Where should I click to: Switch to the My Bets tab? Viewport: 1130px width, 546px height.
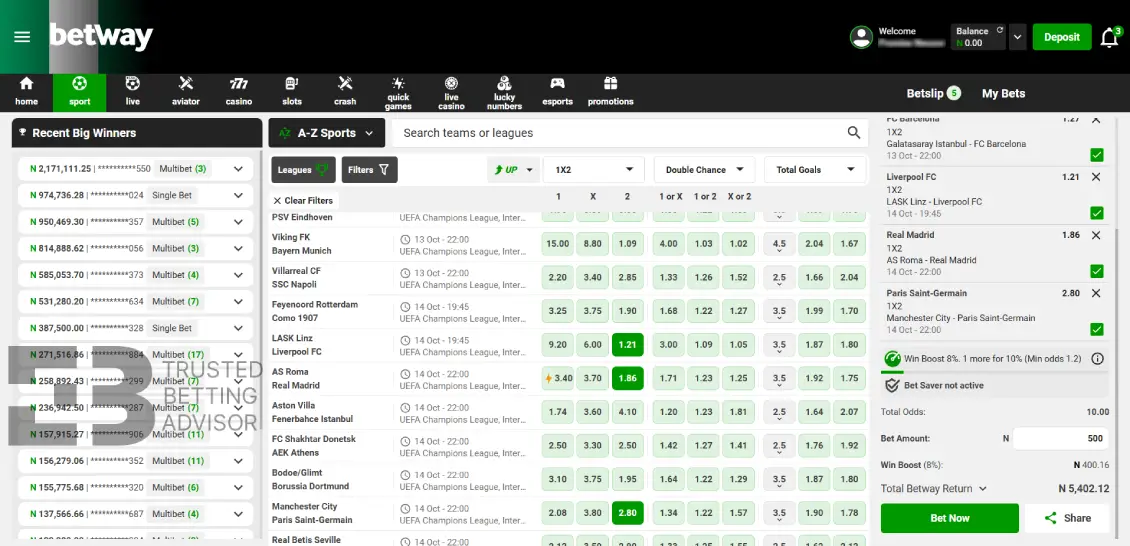[1003, 93]
